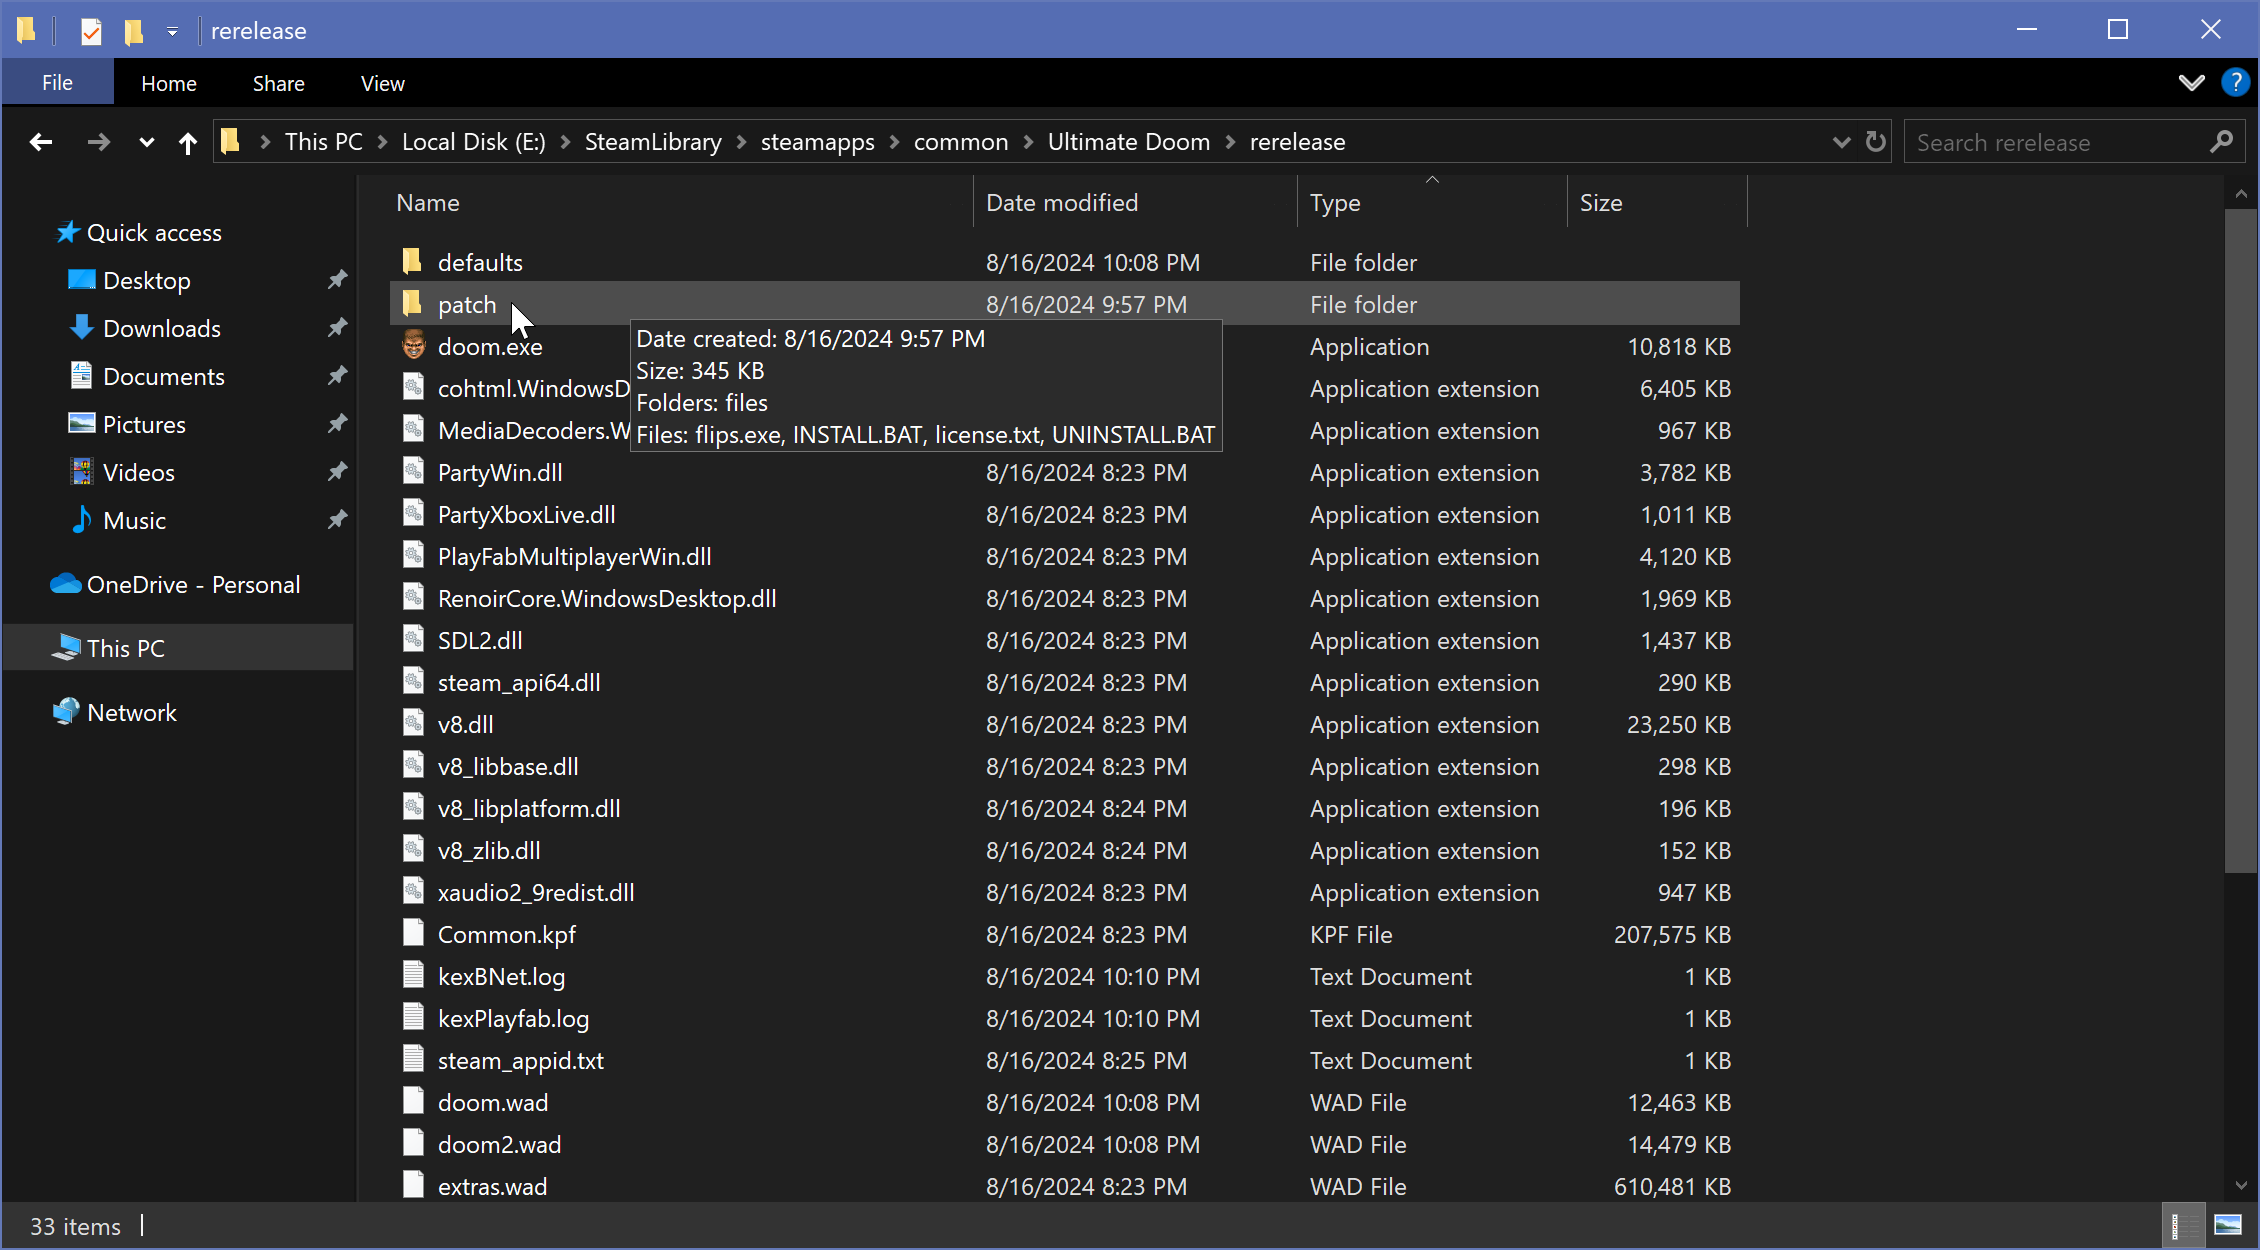Open the Help question mark icon
This screenshot has height=1250, width=2260.
(x=2235, y=83)
